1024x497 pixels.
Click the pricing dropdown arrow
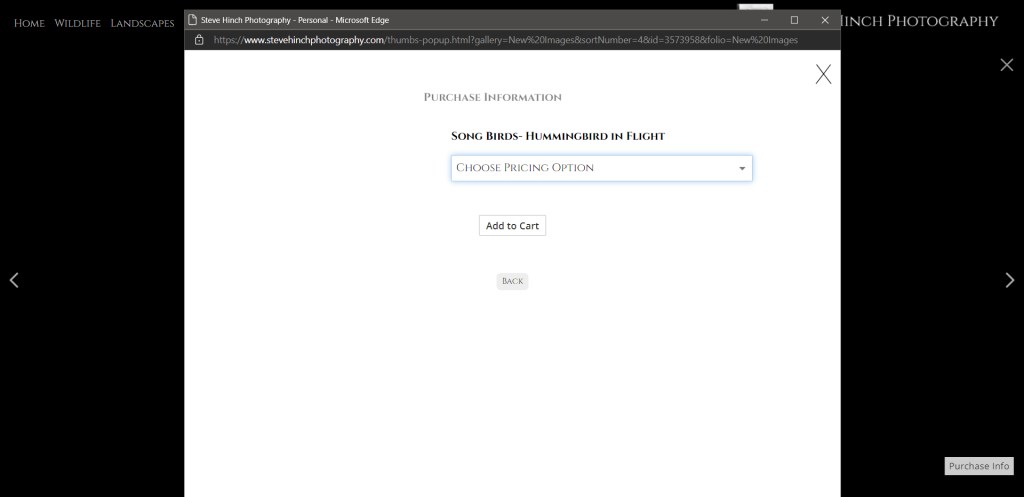741,169
